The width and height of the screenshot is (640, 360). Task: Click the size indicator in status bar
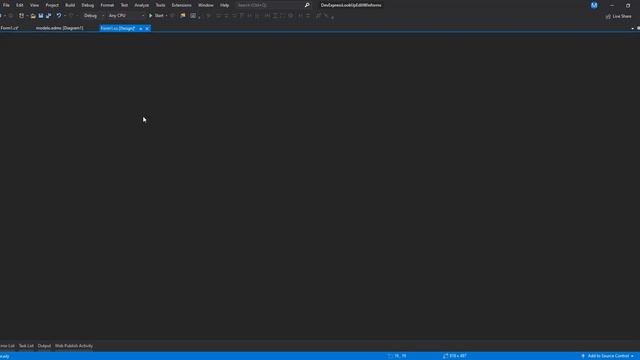tap(455, 356)
